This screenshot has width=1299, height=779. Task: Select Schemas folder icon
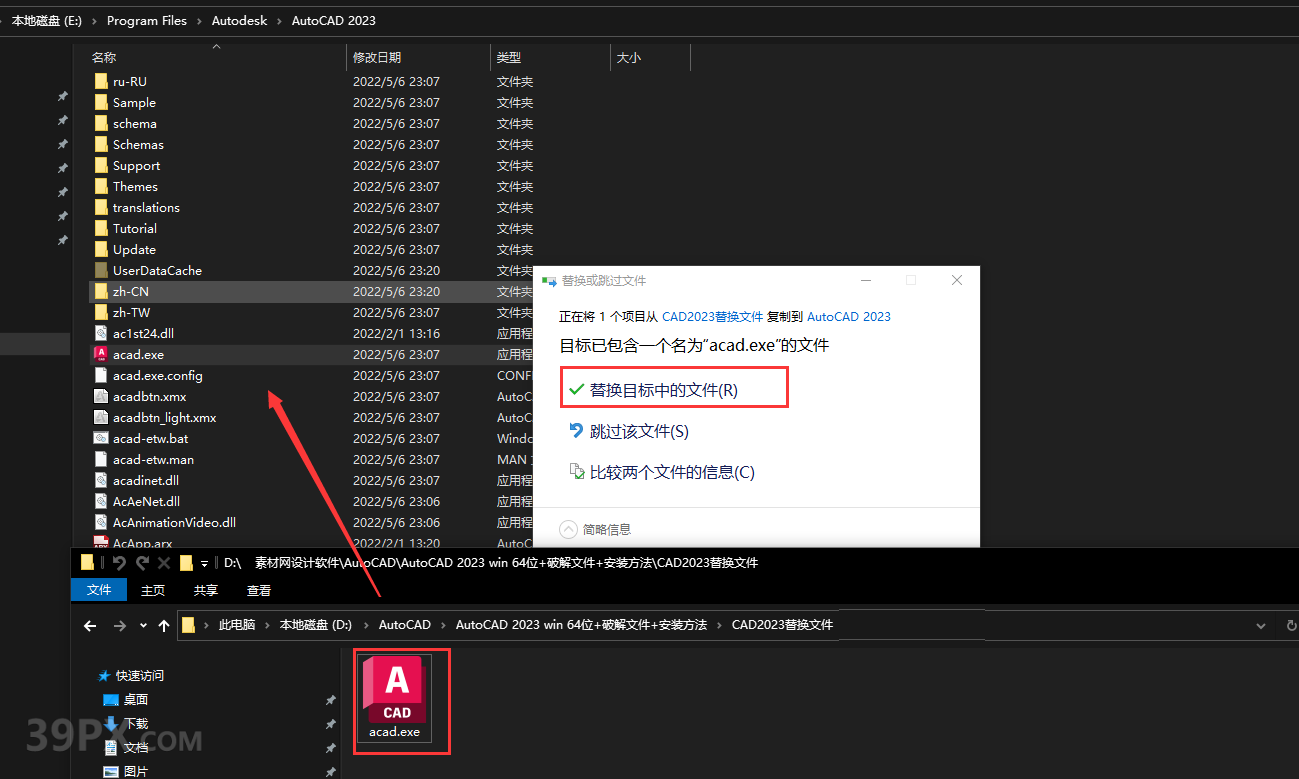coord(100,144)
